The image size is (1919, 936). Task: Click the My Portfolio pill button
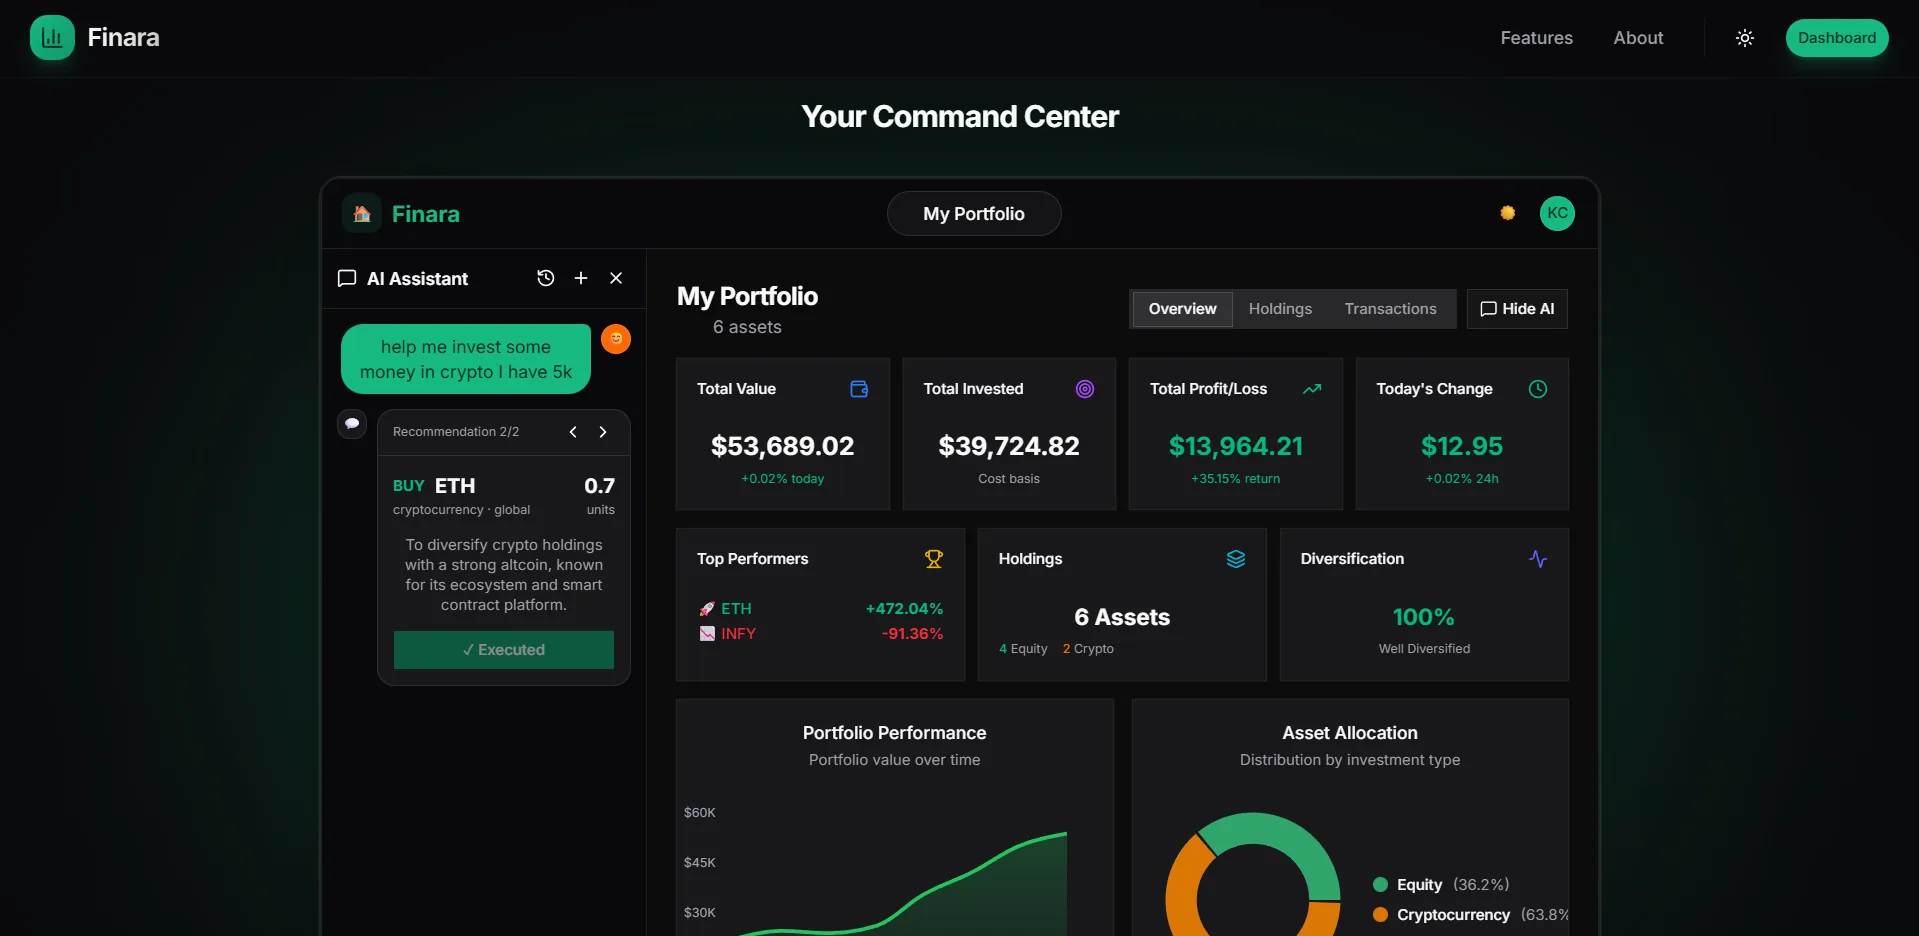coord(974,214)
